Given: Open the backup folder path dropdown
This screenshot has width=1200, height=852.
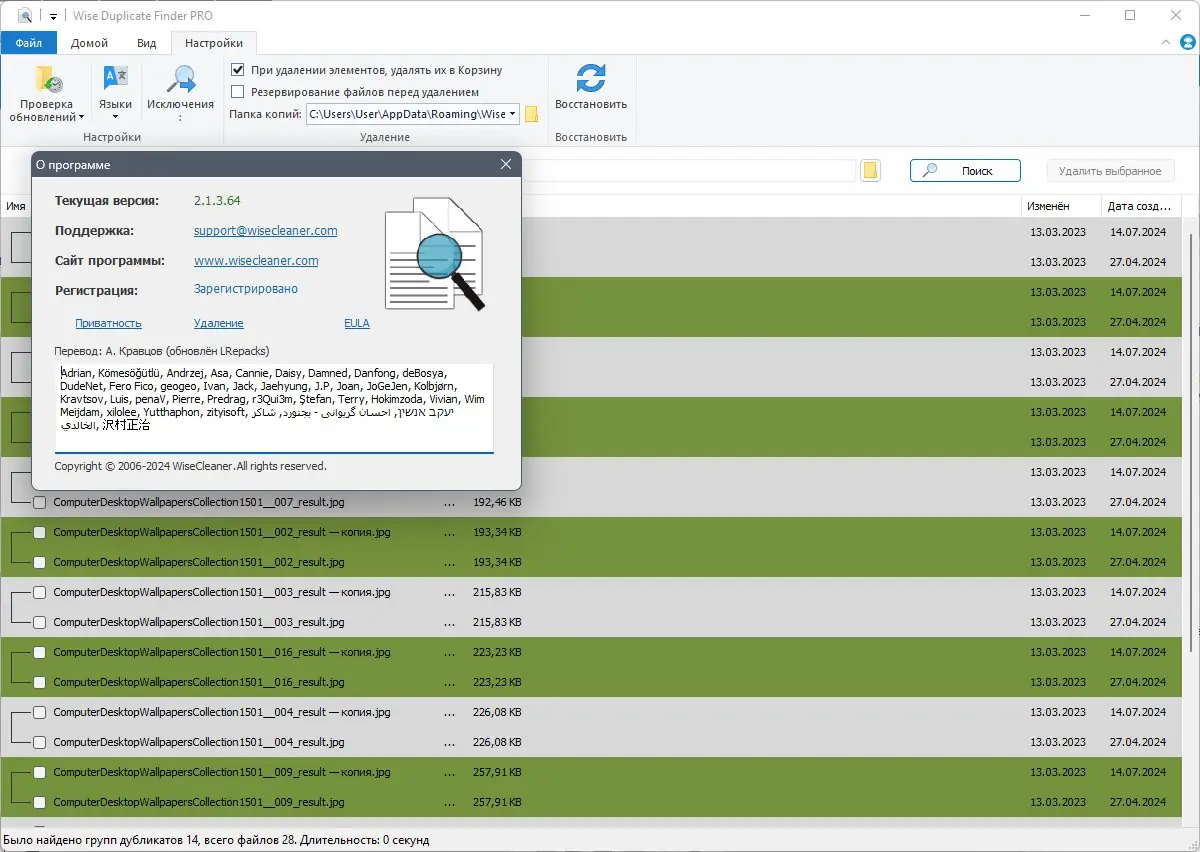Looking at the screenshot, I should coord(513,114).
